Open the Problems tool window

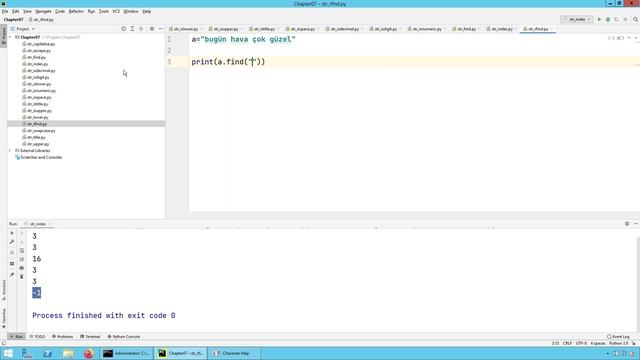(x=62, y=337)
